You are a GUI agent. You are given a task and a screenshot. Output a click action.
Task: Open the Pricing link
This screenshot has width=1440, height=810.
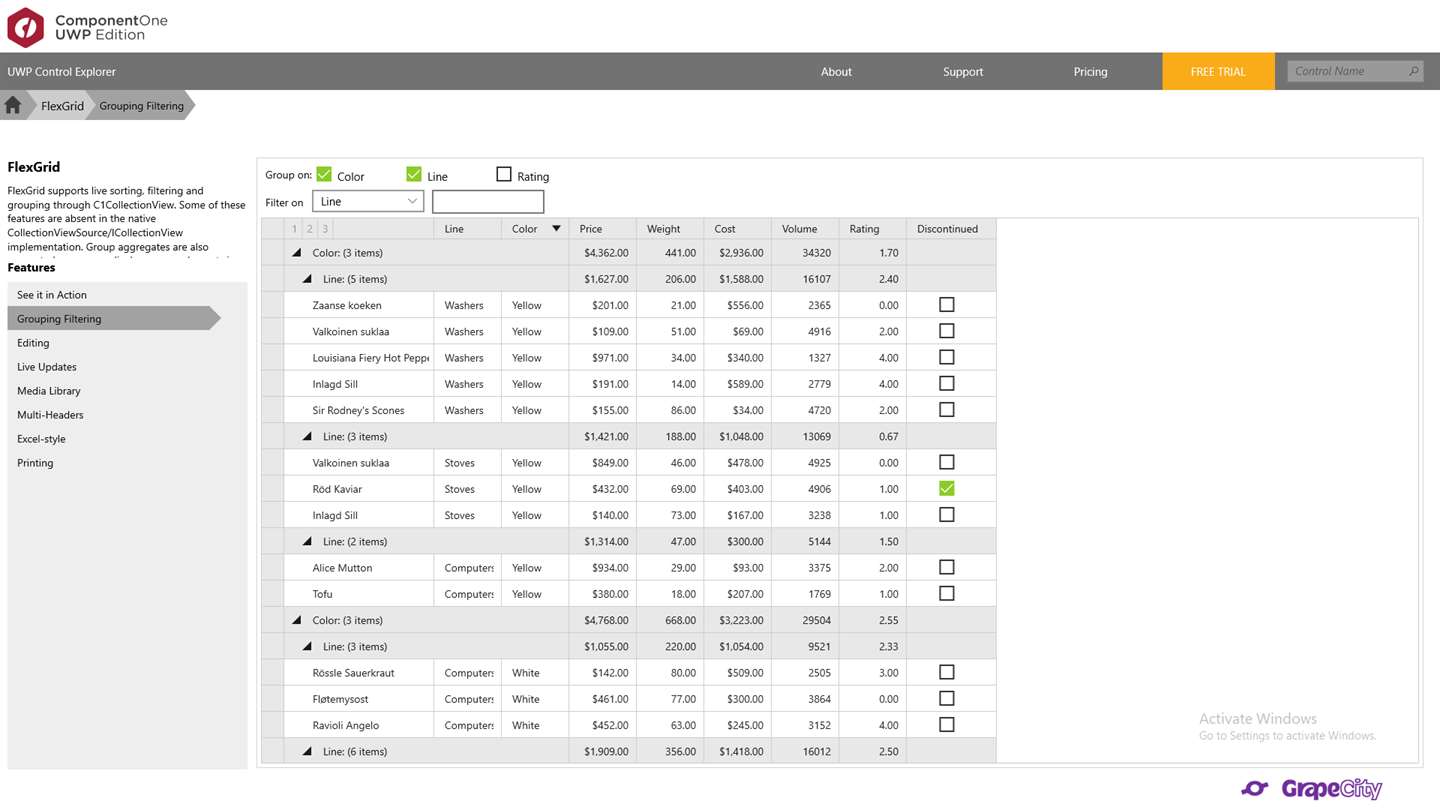1090,71
